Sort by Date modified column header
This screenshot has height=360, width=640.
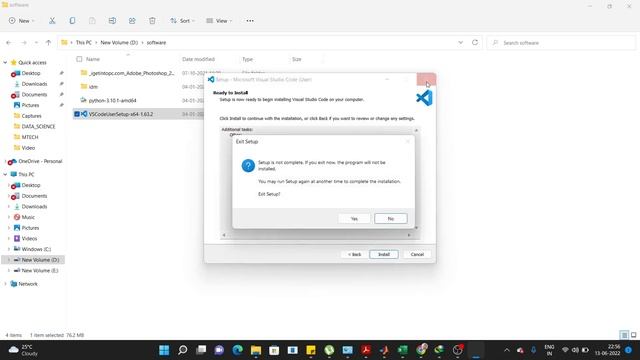click(198, 59)
